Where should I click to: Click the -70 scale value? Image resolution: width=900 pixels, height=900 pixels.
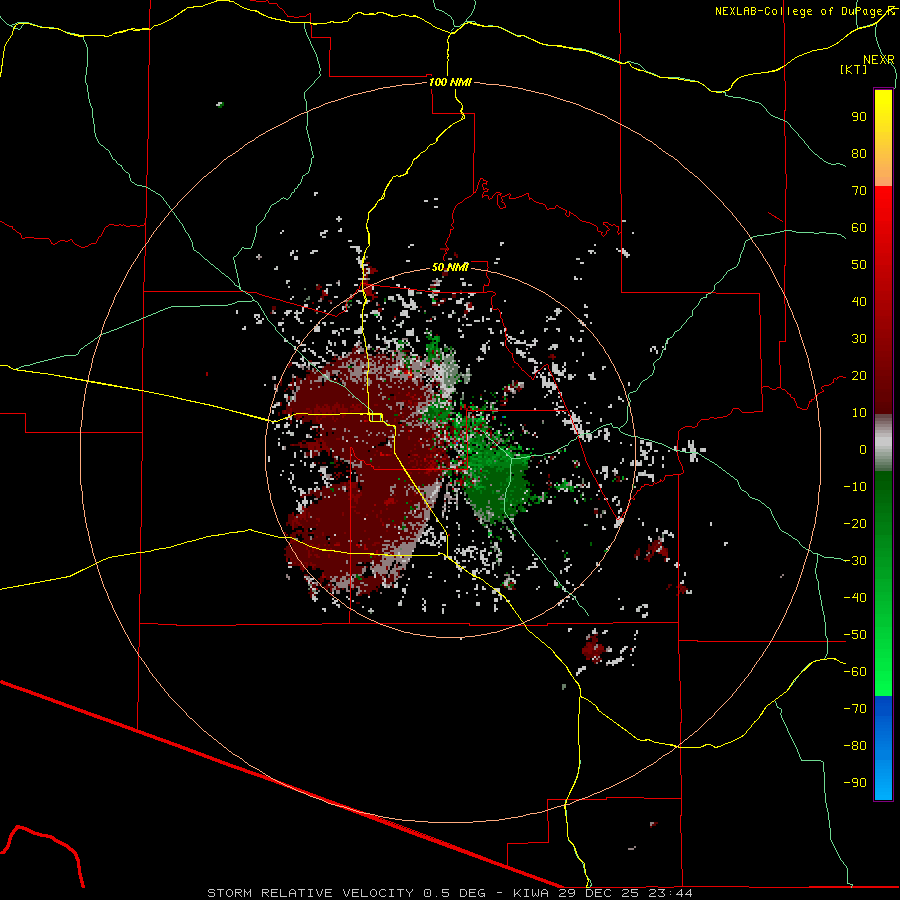[x=855, y=709]
